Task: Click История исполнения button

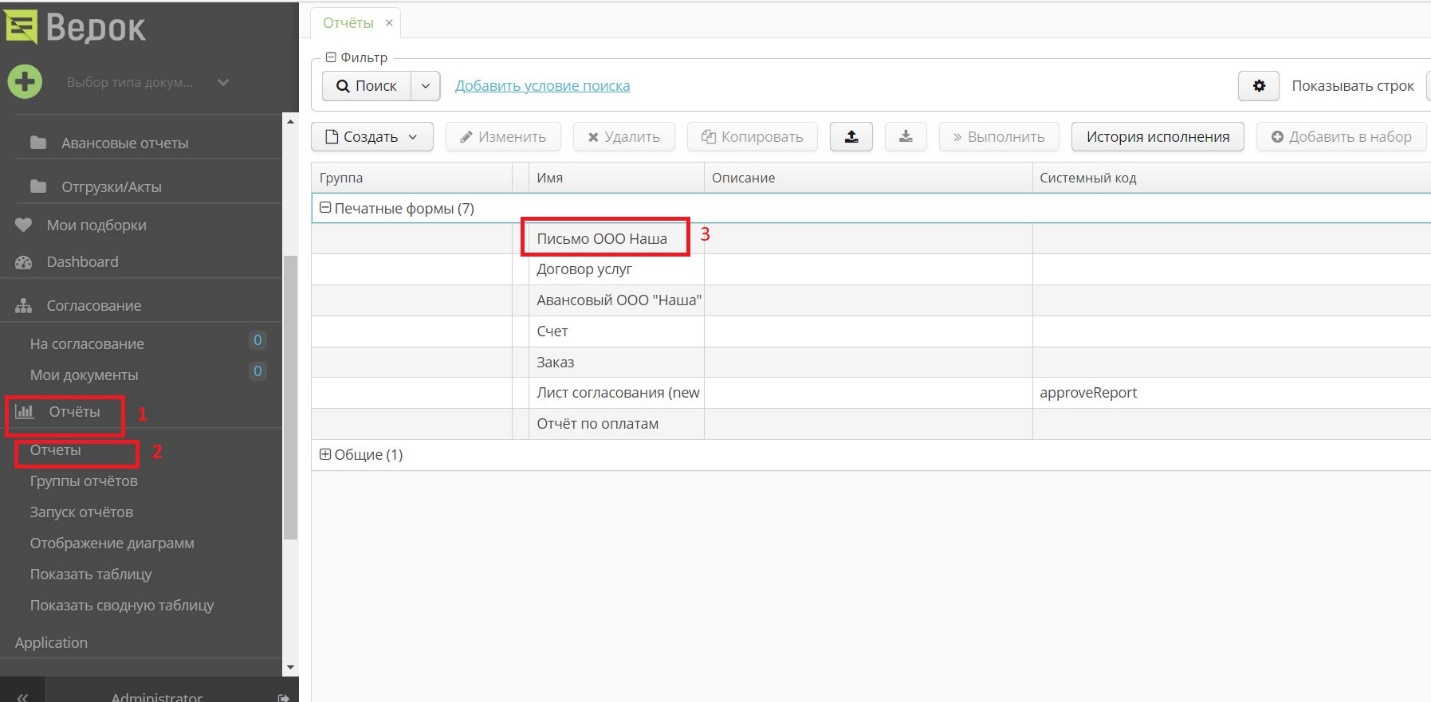Action: (x=1157, y=137)
